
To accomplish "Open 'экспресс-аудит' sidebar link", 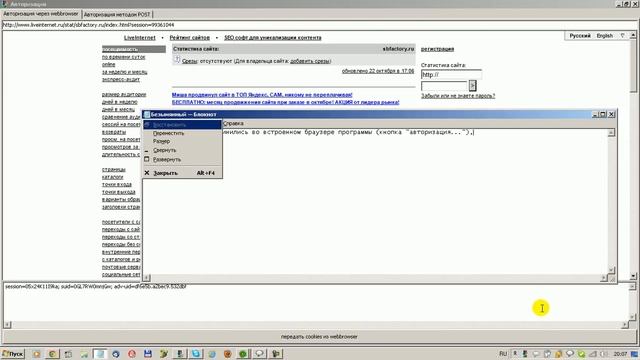I will (x=121, y=80).
